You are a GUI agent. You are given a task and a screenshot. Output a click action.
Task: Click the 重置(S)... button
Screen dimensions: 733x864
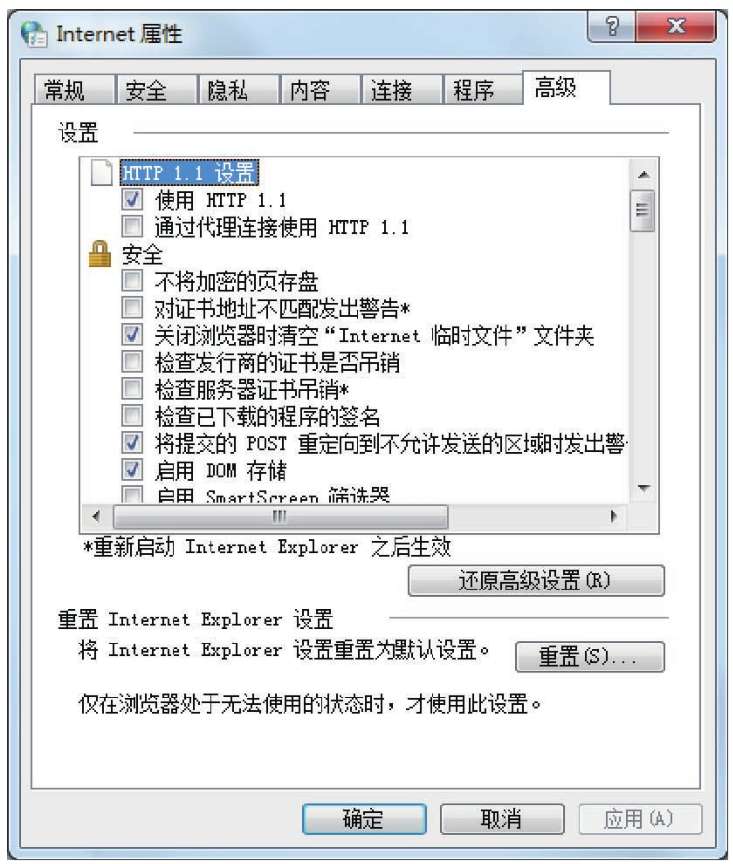590,656
